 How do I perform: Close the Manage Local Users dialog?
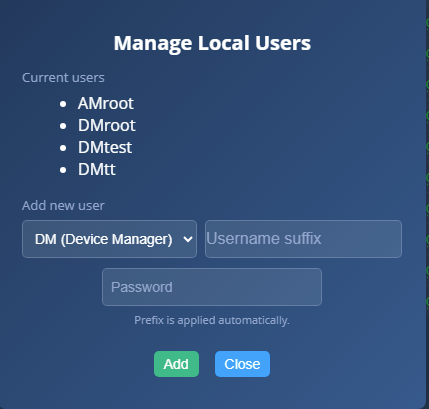click(x=242, y=364)
